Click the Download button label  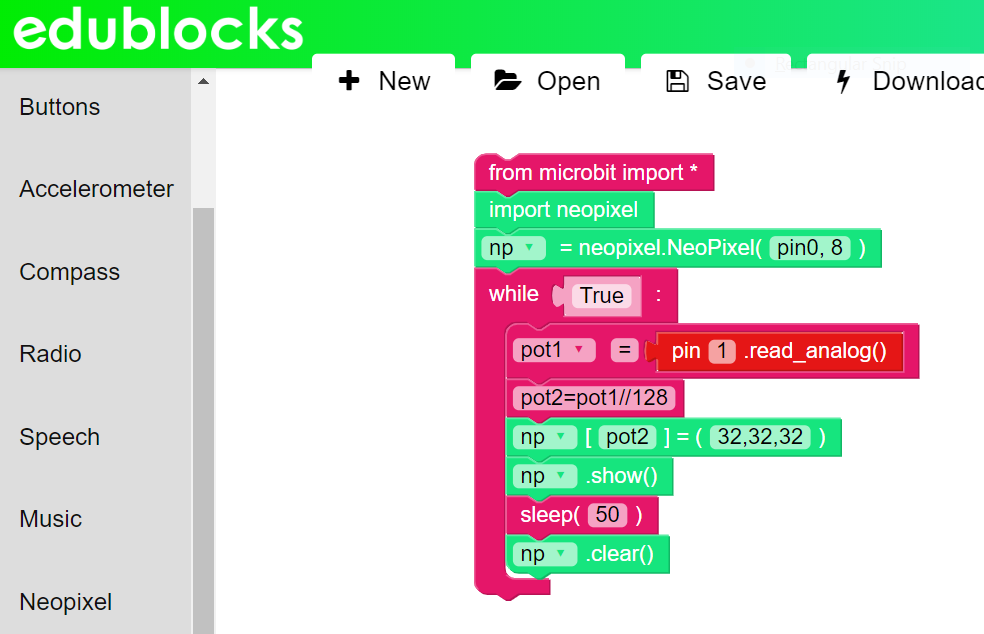tap(928, 81)
